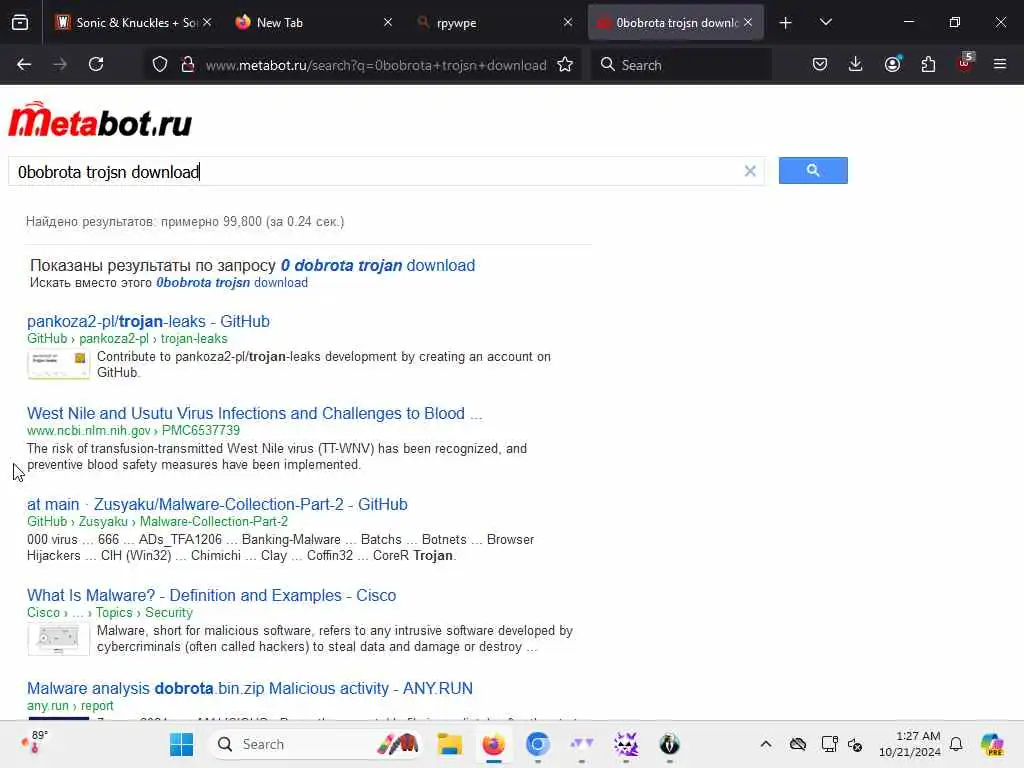This screenshot has height=768, width=1024.
Task: Open Firefox View recent browsing icon
Action: [x=20, y=23]
